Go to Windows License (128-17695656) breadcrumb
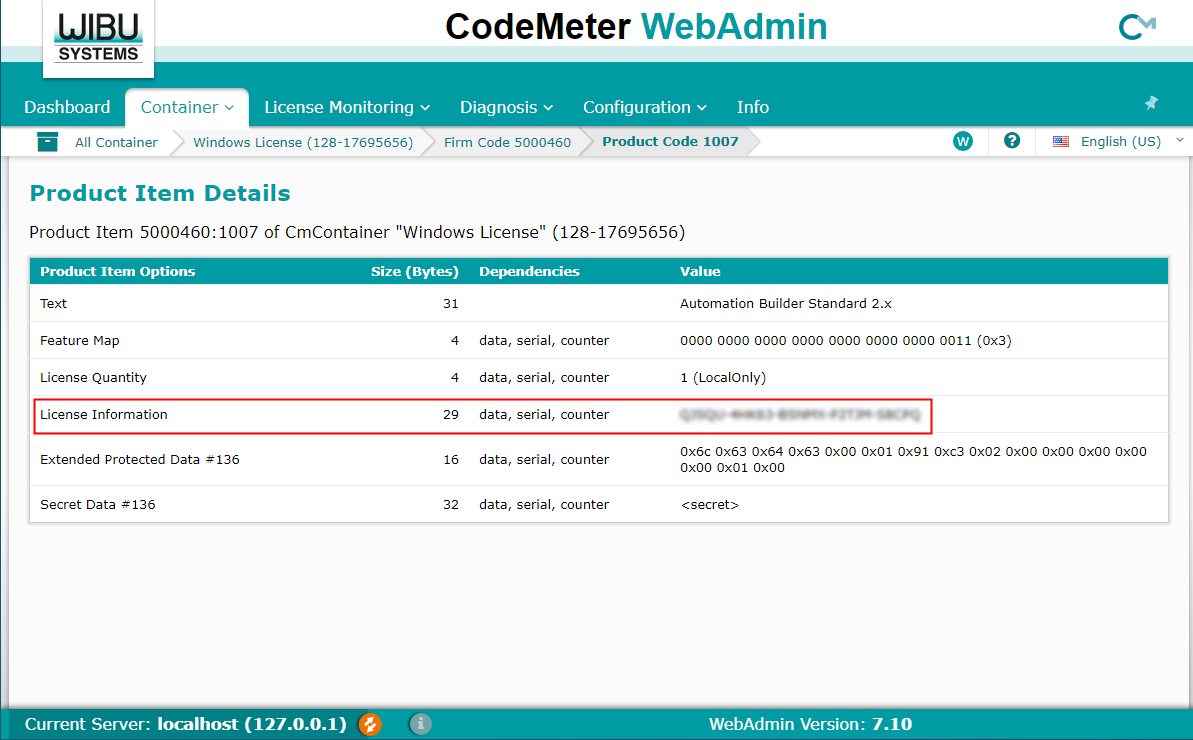The image size is (1193, 740). (303, 142)
